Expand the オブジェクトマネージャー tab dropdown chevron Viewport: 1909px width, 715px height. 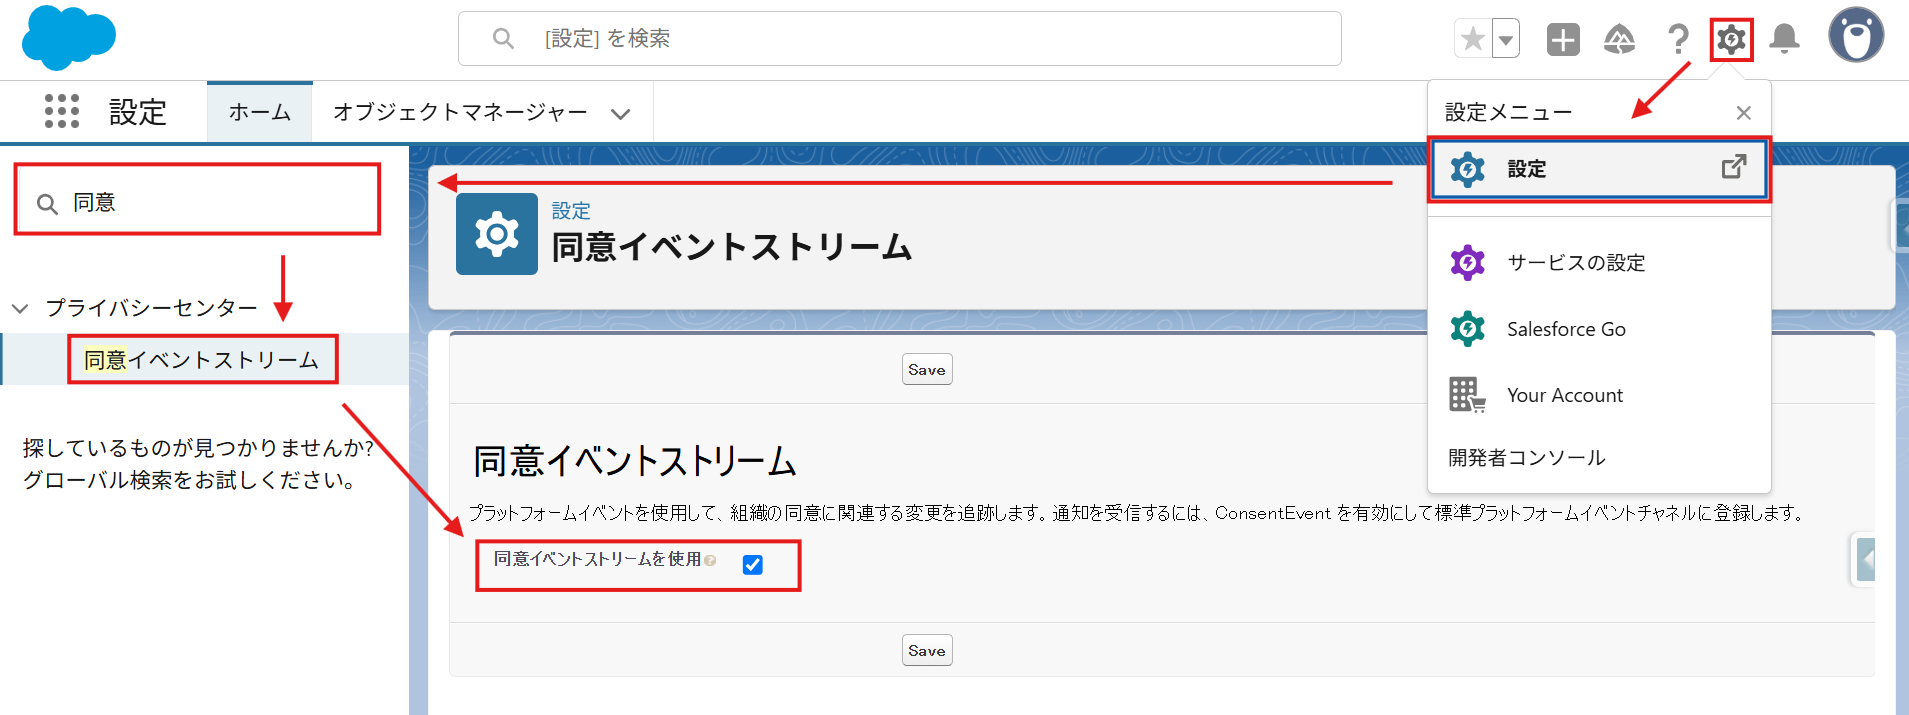pyautogui.click(x=620, y=113)
